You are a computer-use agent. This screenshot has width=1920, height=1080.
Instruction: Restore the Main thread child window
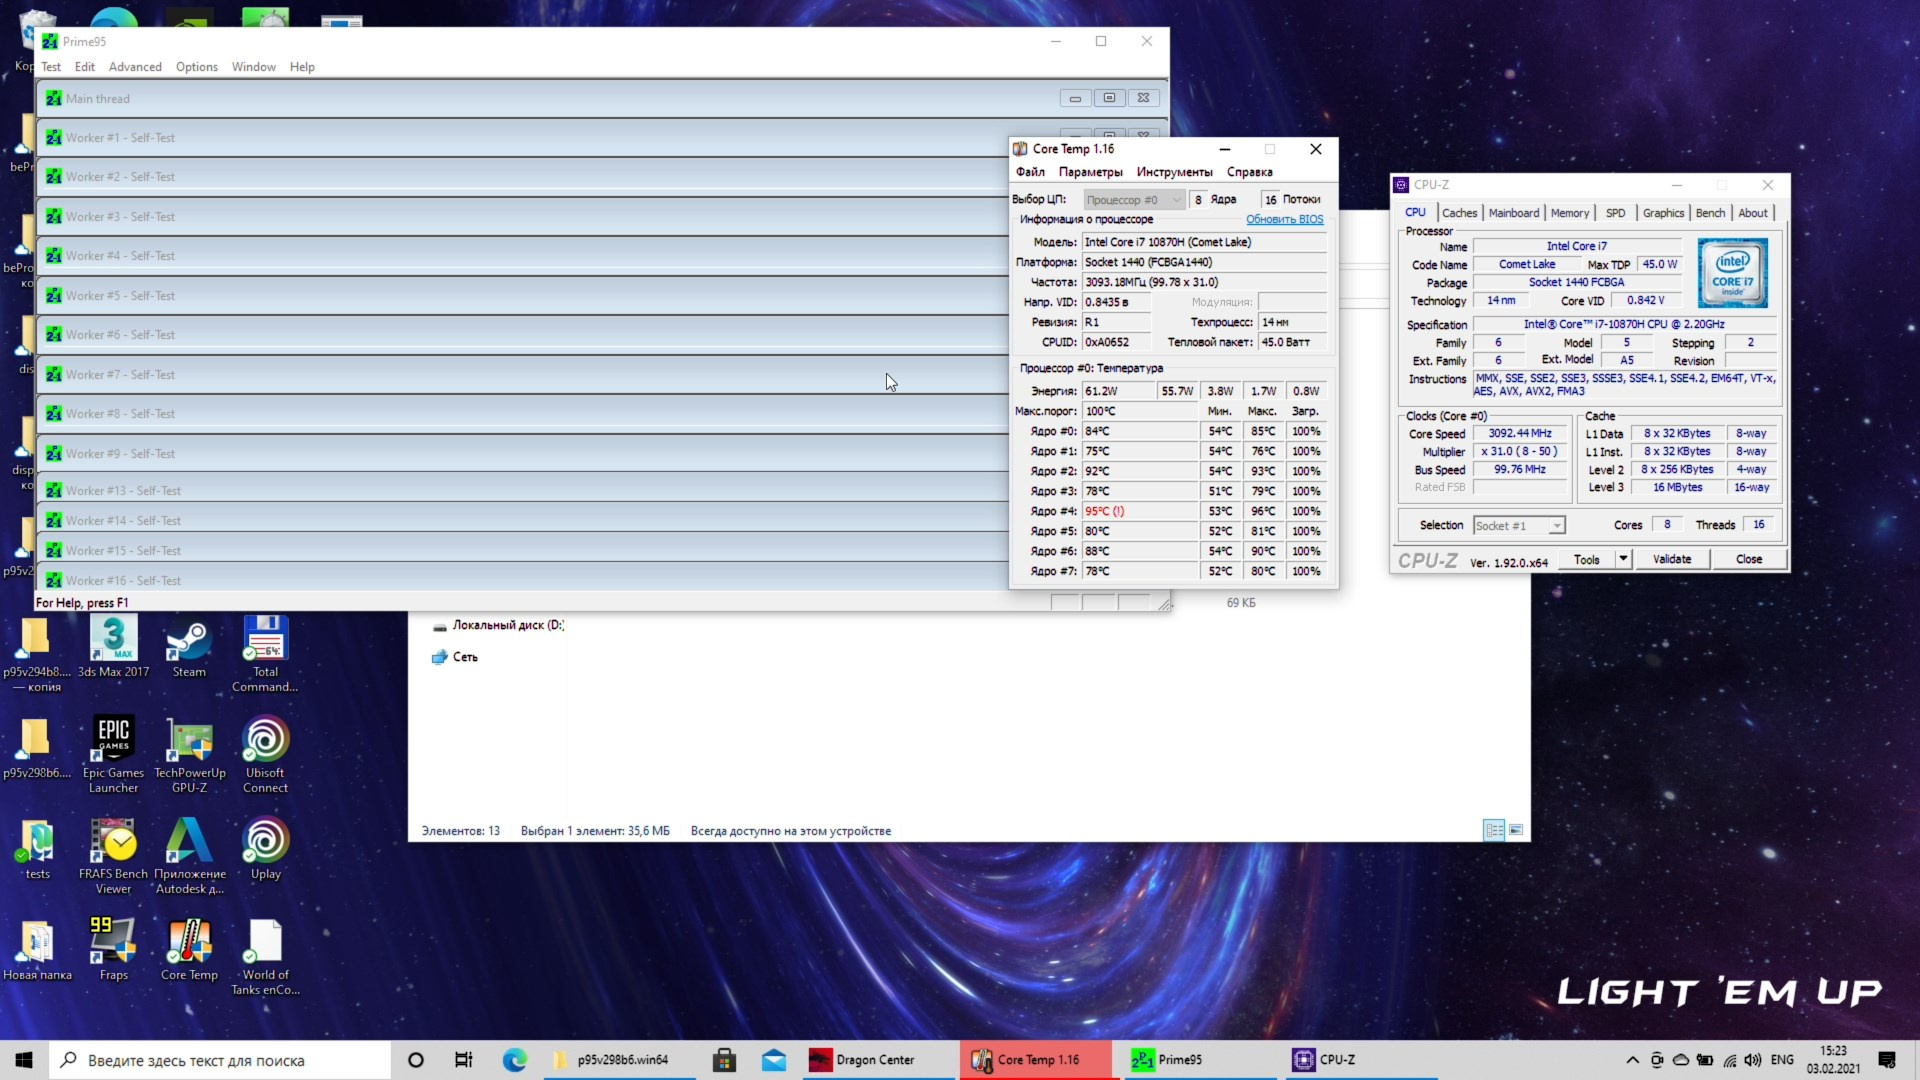1109,98
